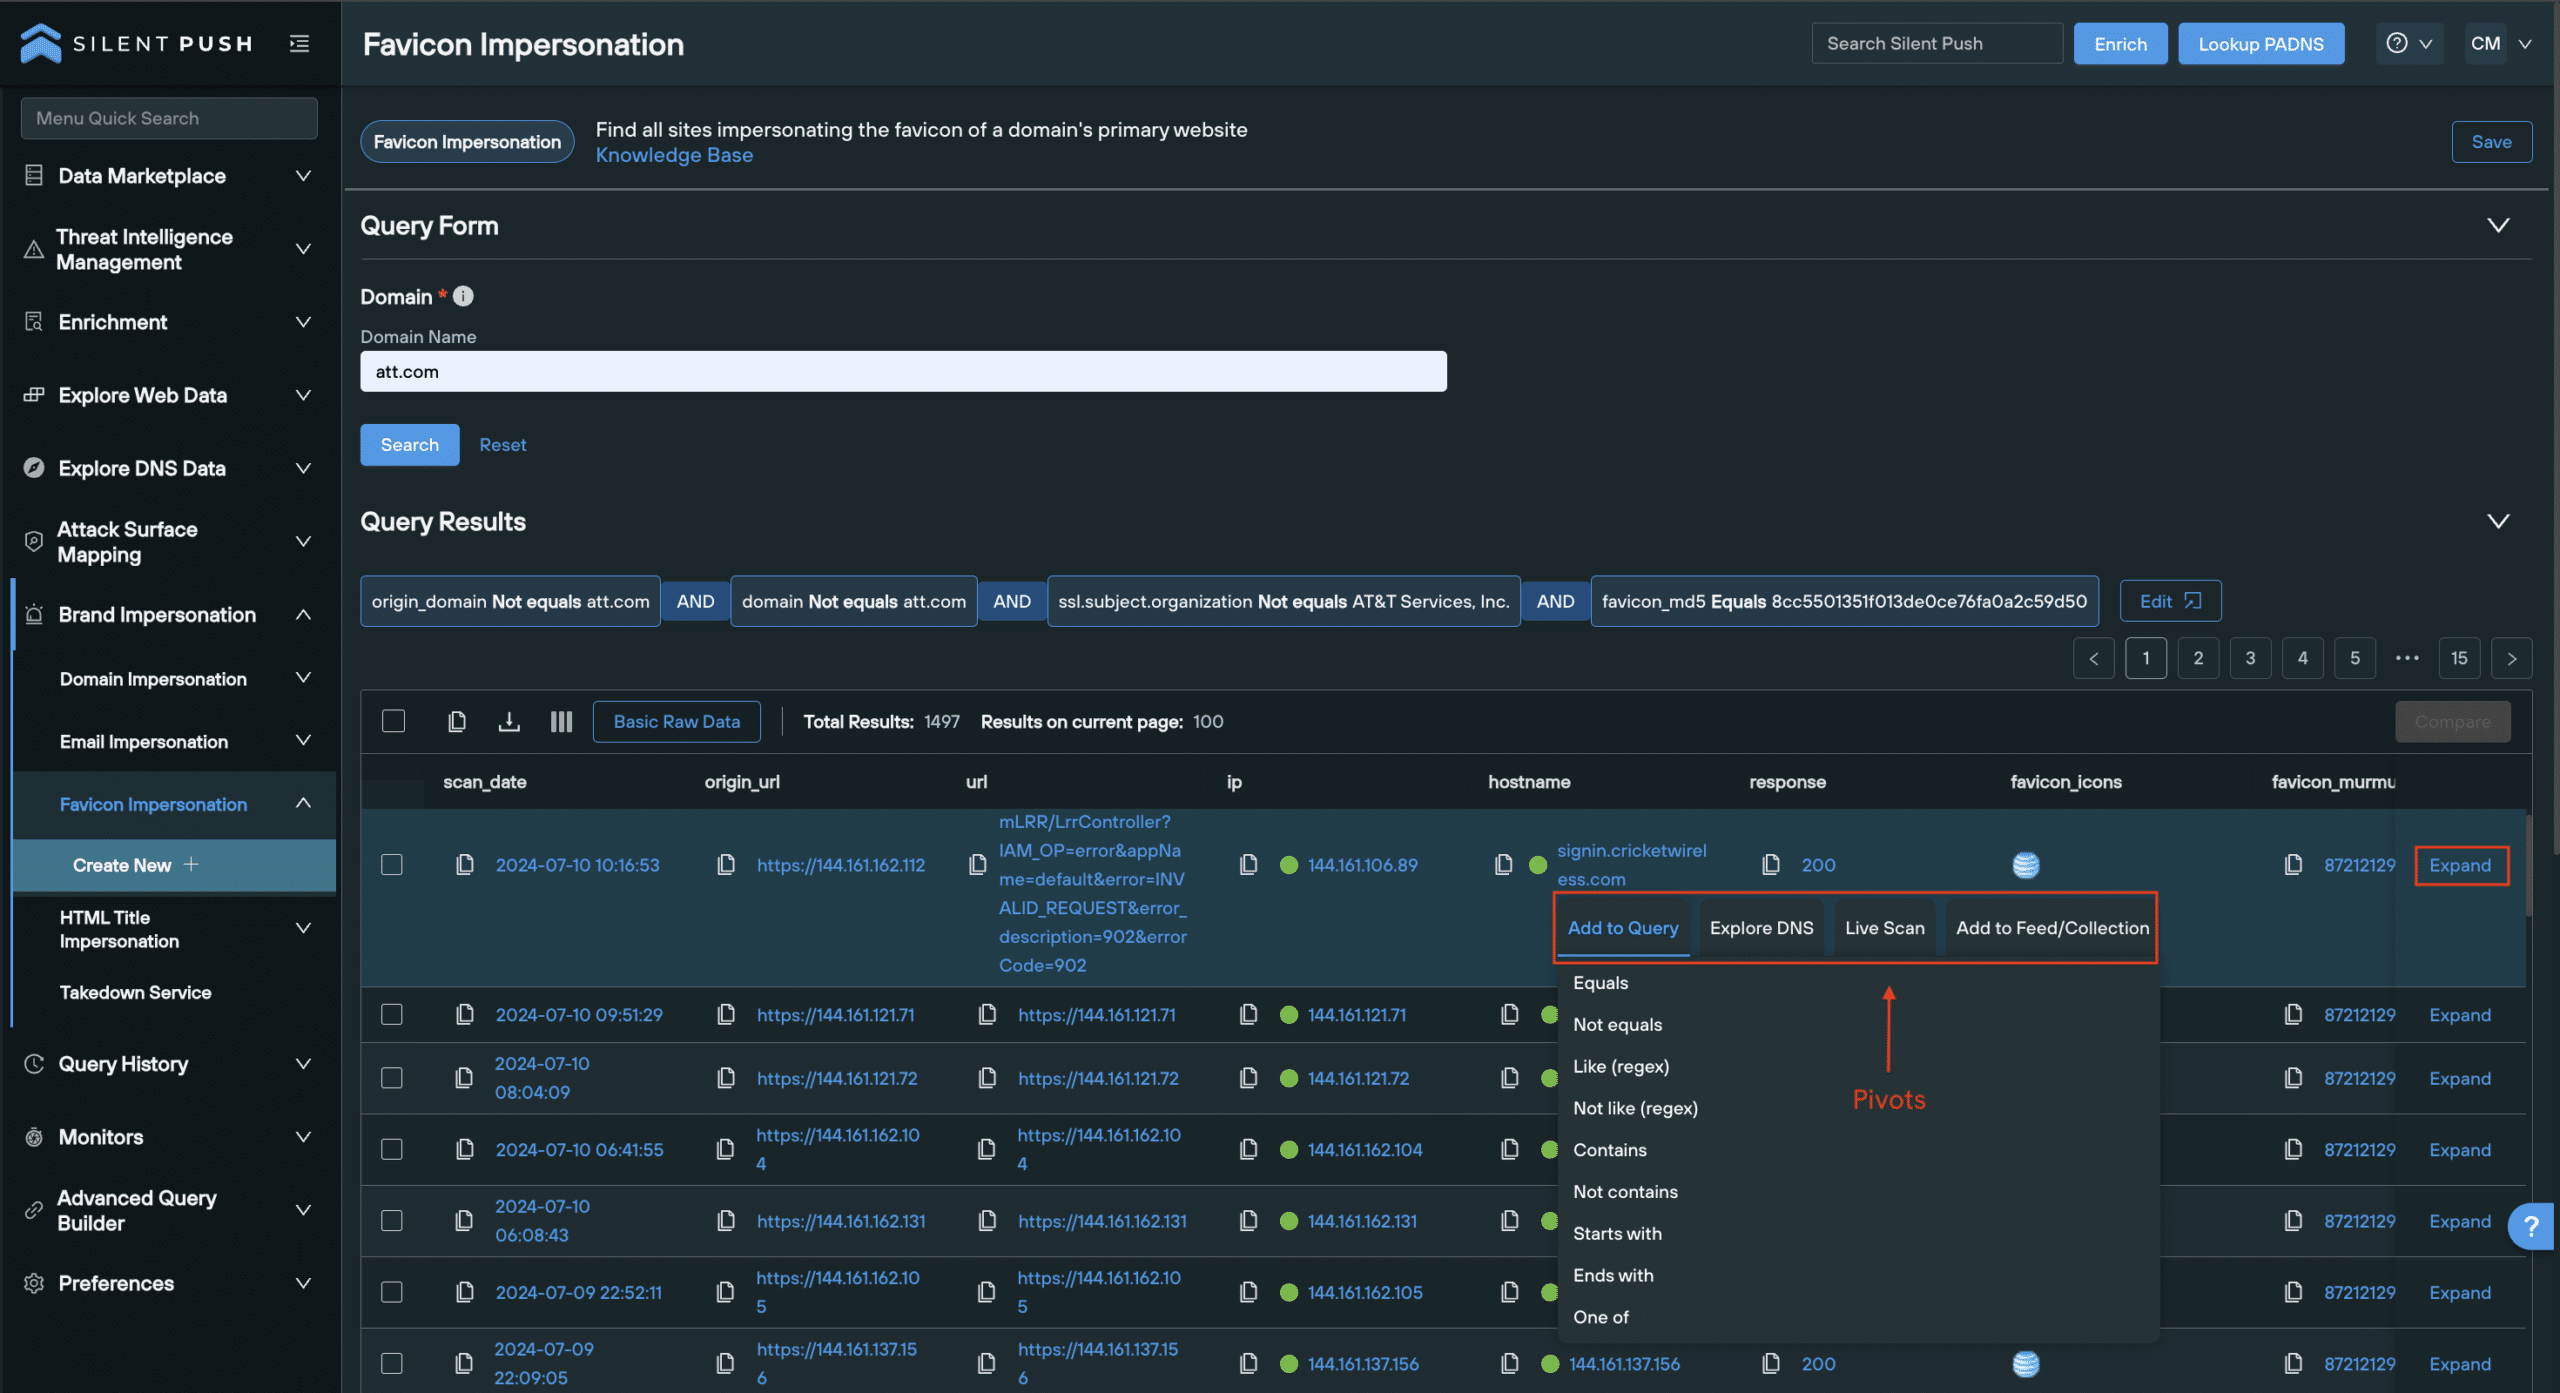Screen dimensions: 2560x1393
Task: Expand Explore Web Data menu
Action: pos(303,394)
